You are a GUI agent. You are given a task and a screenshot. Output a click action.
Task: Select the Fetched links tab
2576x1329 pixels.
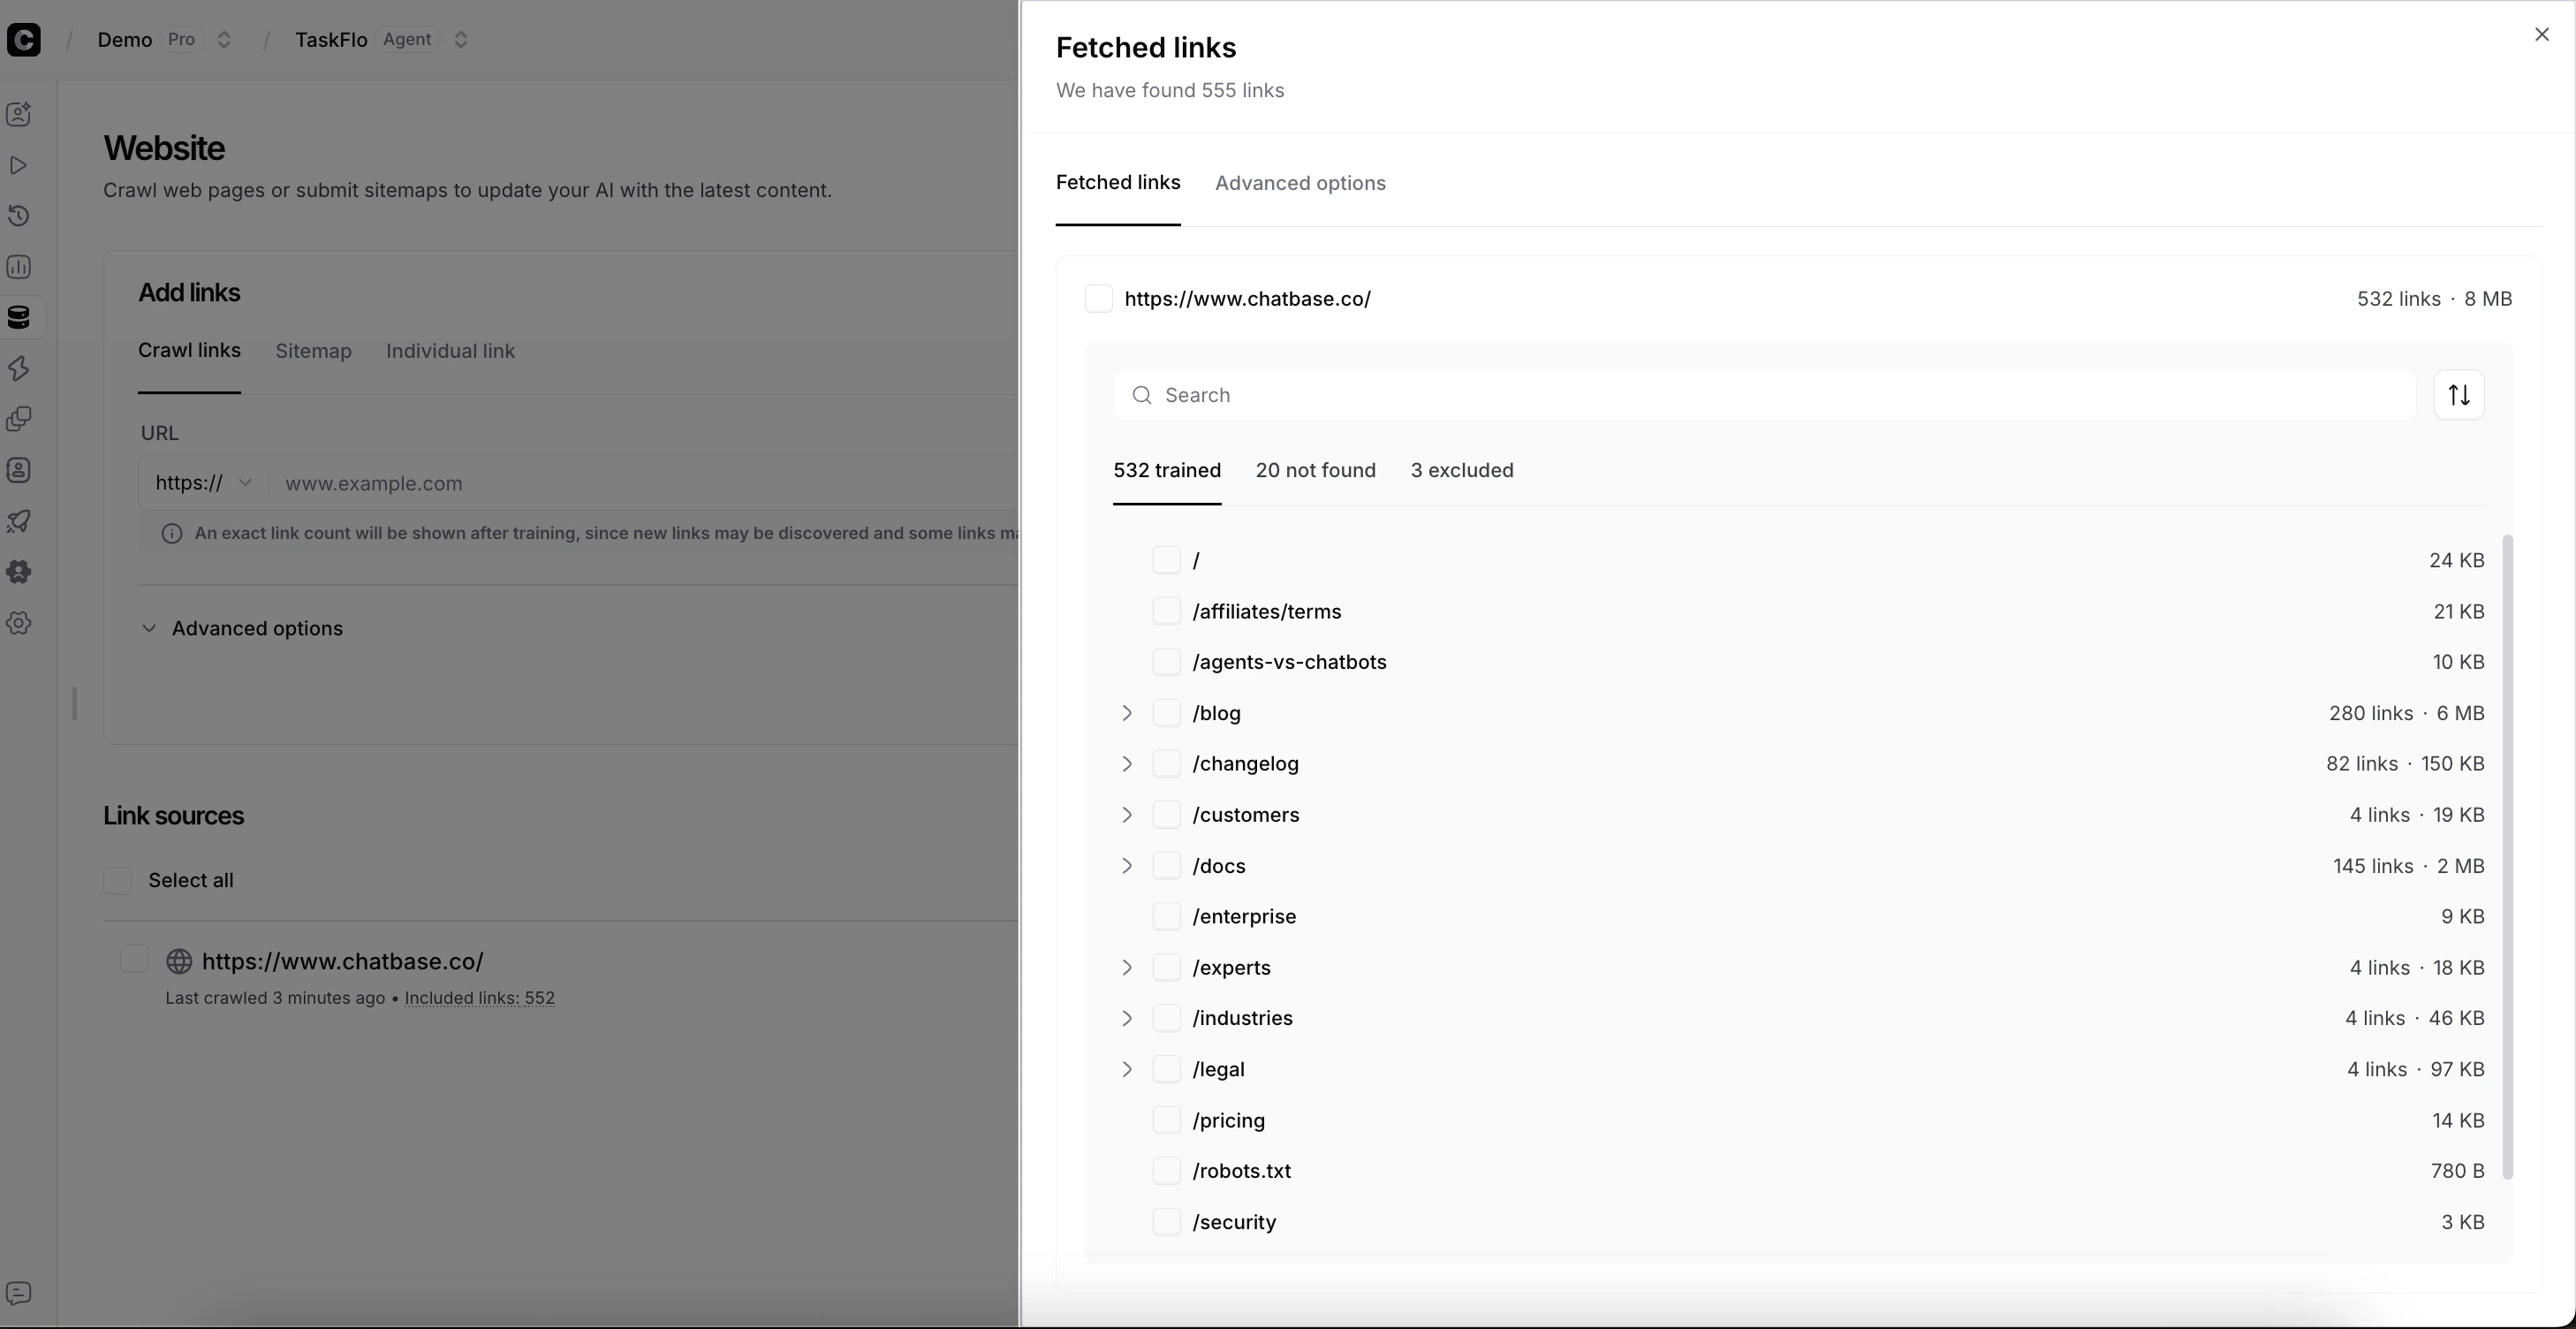coord(1118,183)
